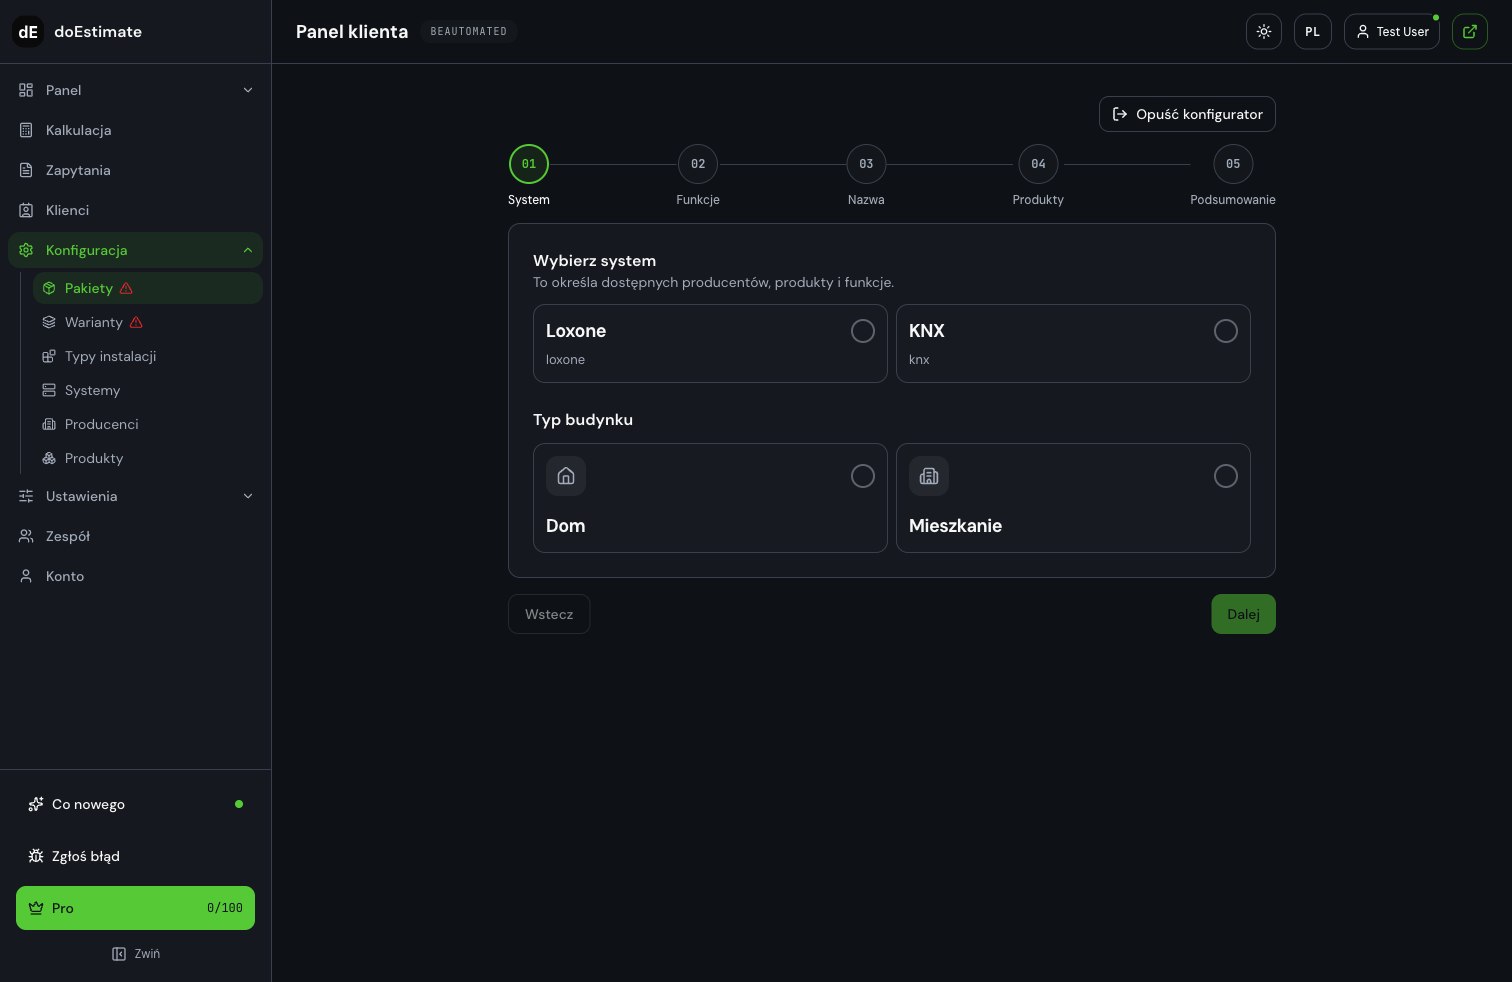Go to step 03 Nazwa

pyautogui.click(x=866, y=164)
